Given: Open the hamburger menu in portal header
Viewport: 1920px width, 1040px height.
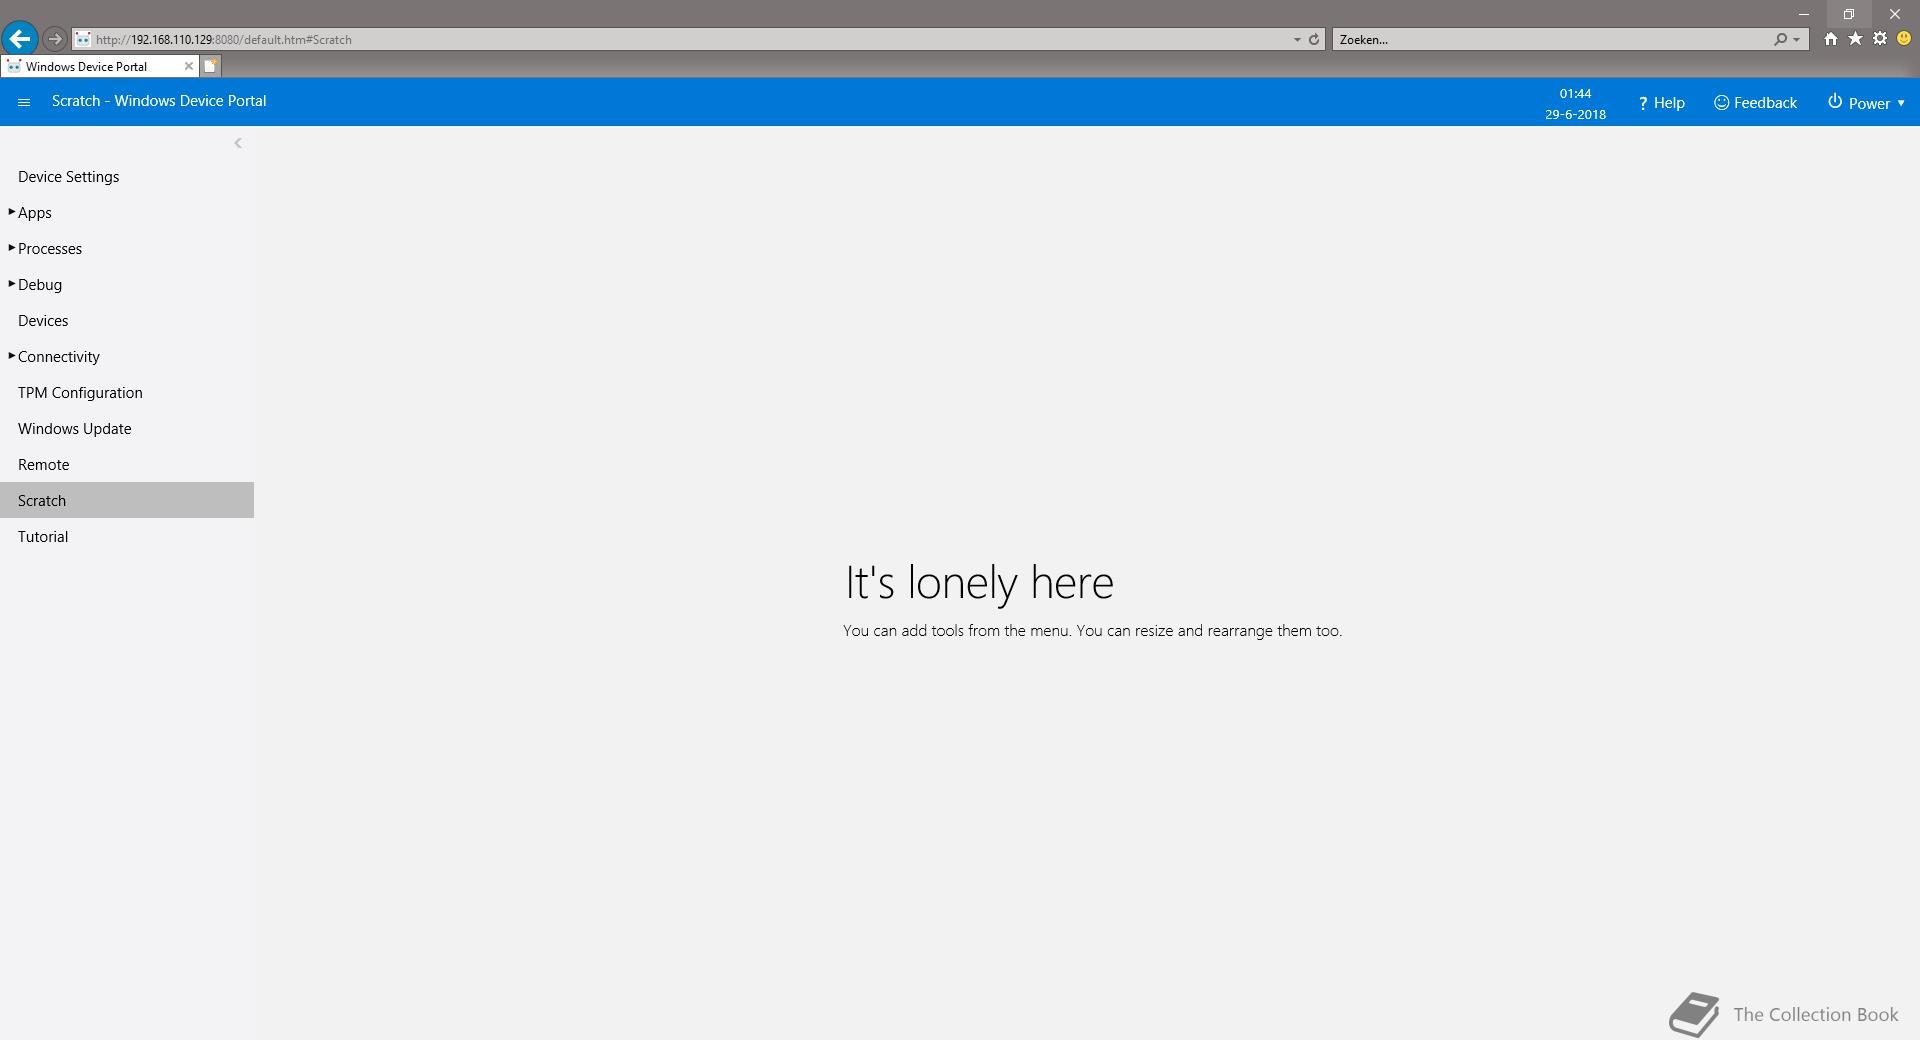Looking at the screenshot, I should tap(24, 102).
